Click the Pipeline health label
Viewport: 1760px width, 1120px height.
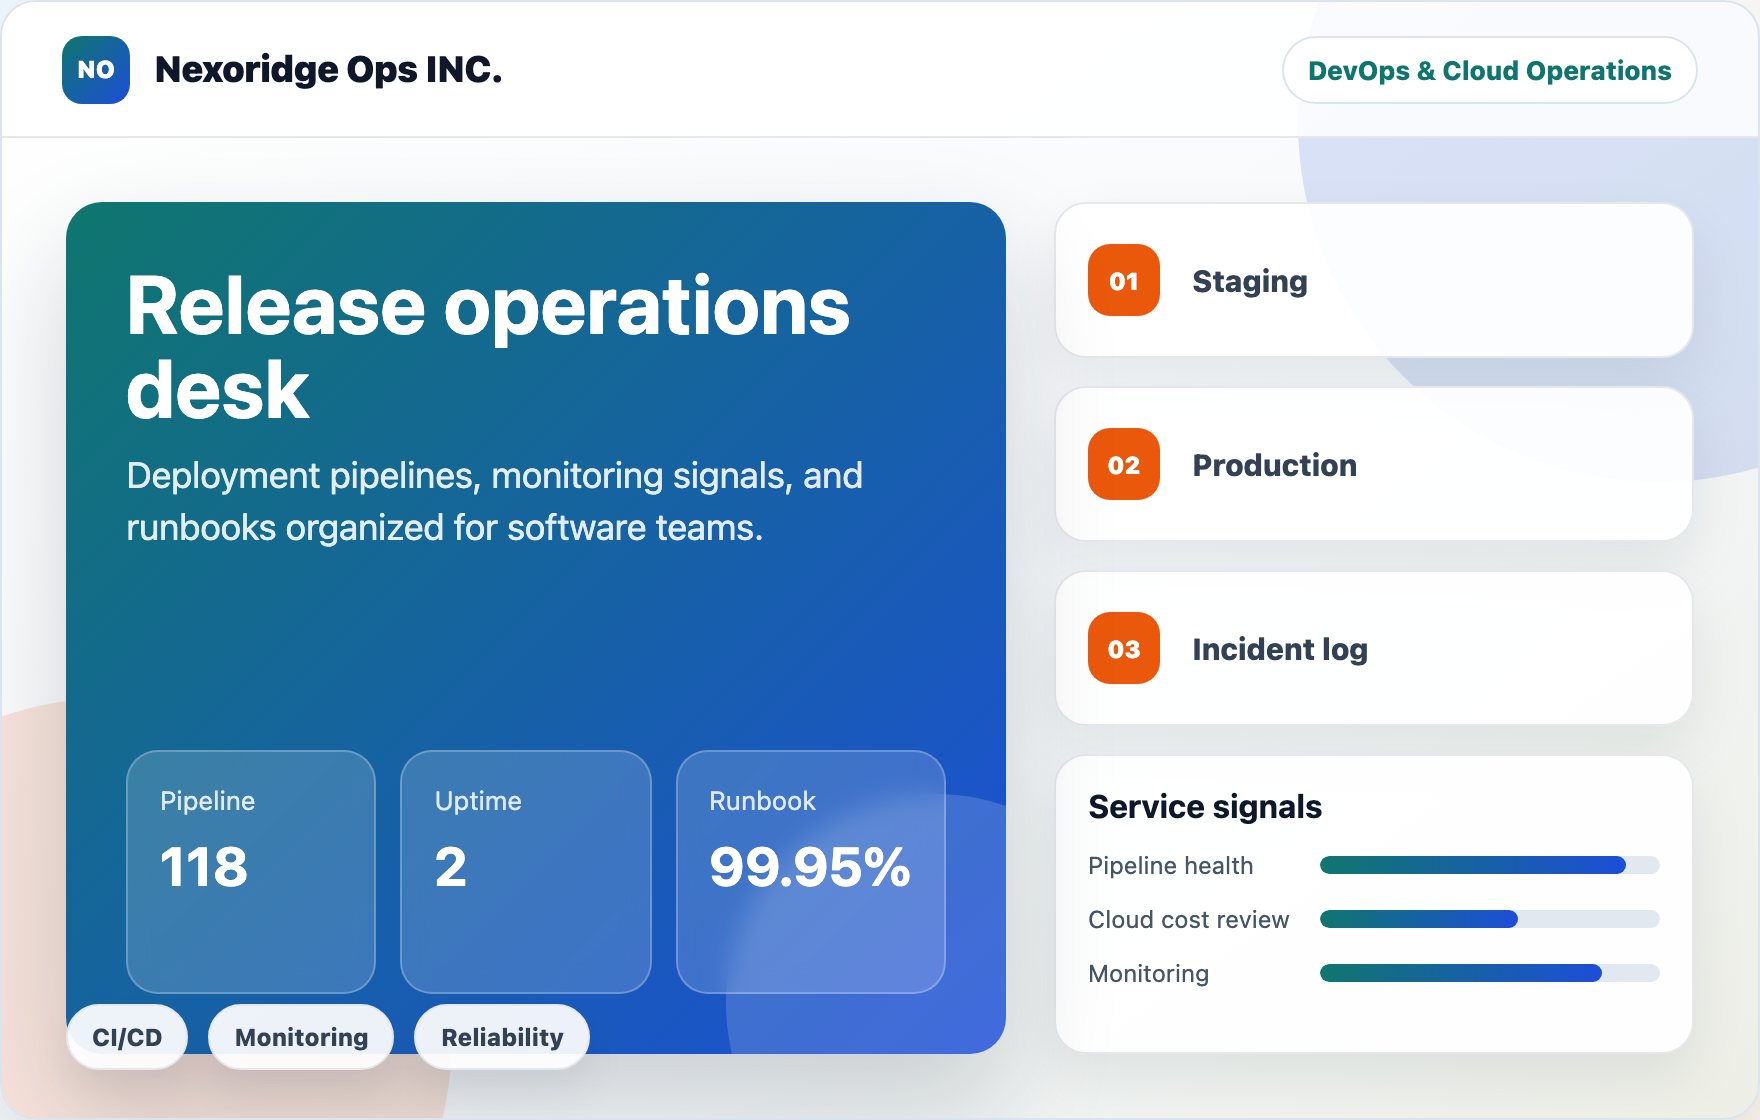(1170, 865)
